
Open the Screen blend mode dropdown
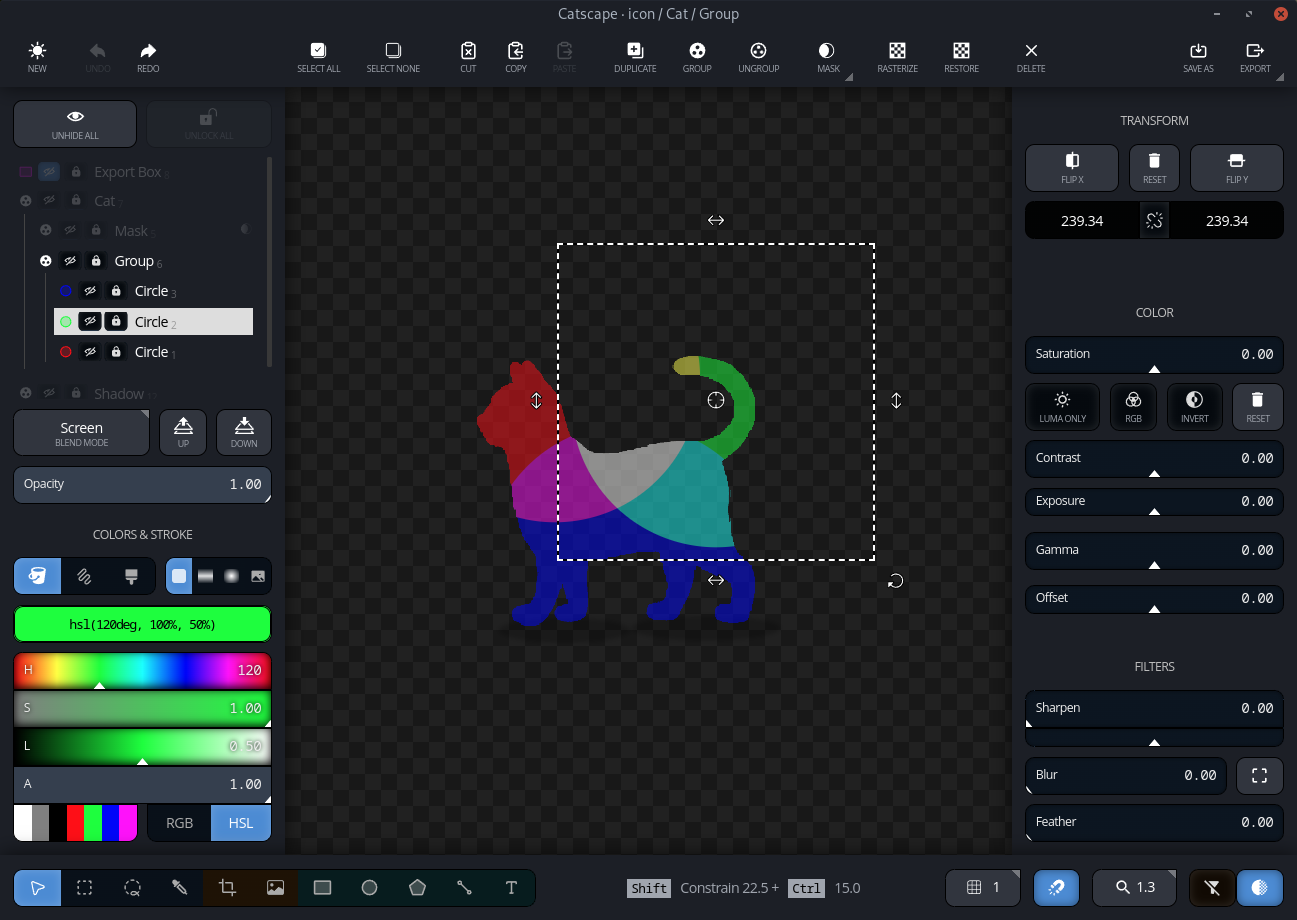click(x=81, y=432)
